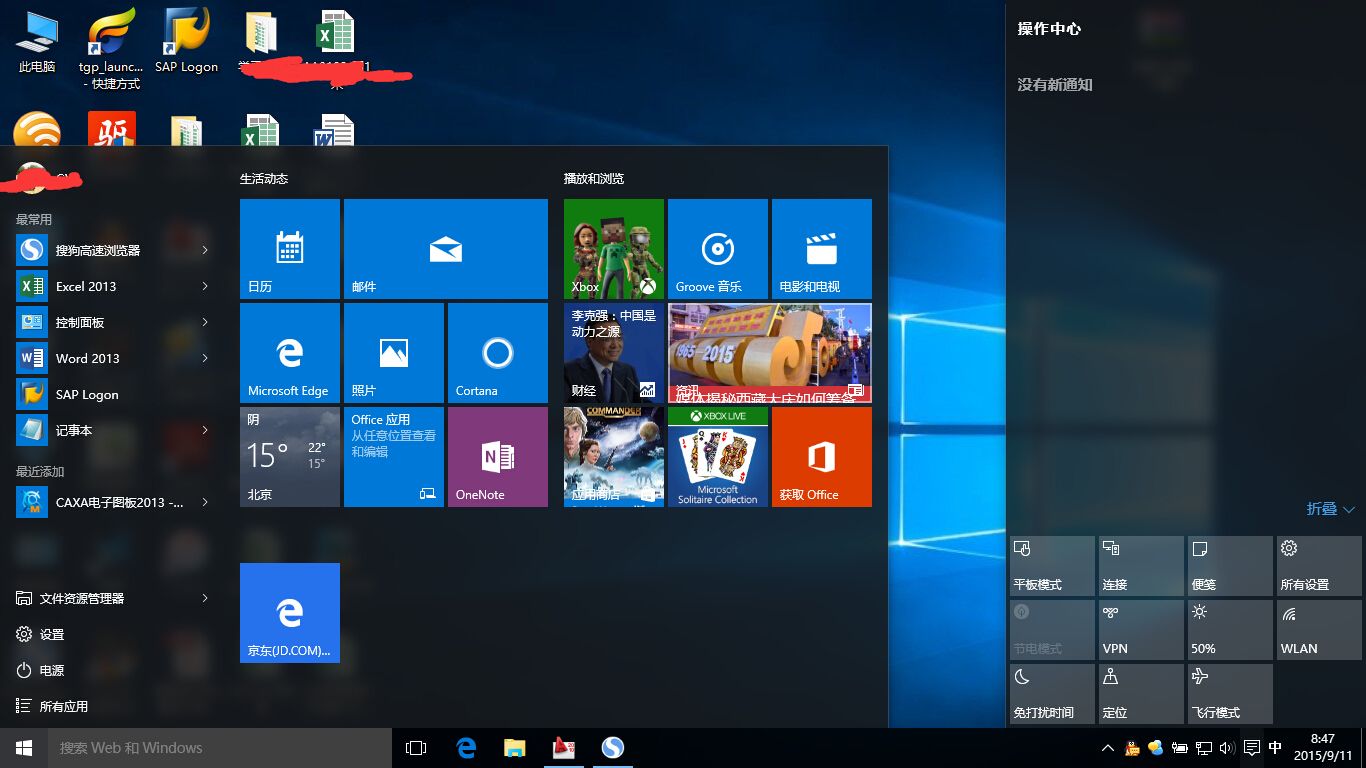Click the SAP Logon desktop shortcut
This screenshot has width=1366, height=768.
[186, 42]
